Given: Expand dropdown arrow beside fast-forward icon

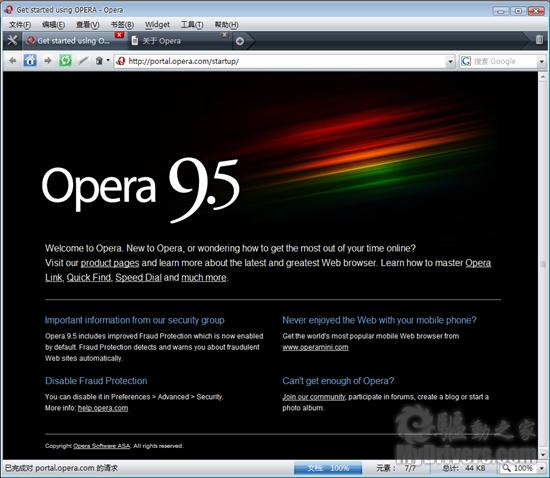Looking at the screenshot, I should coord(108,61).
